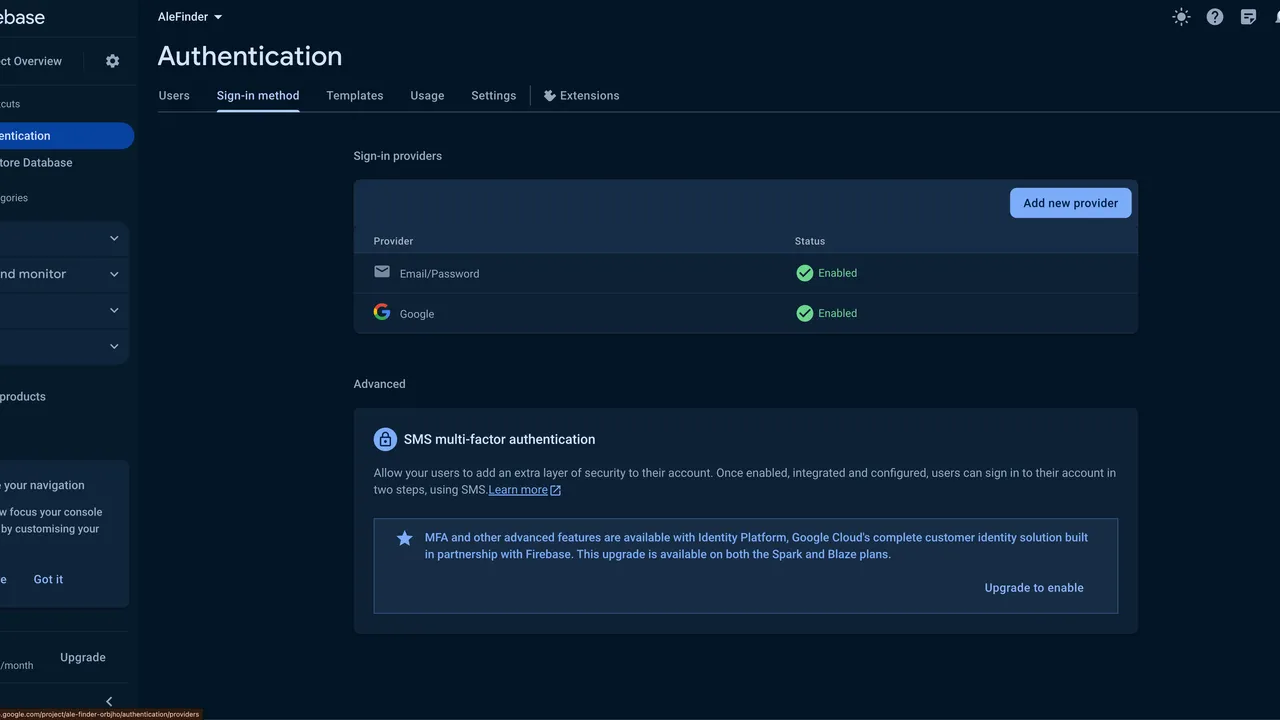The width and height of the screenshot is (1280, 720).
Task: Click the Google logo icon
Action: pyautogui.click(x=382, y=312)
